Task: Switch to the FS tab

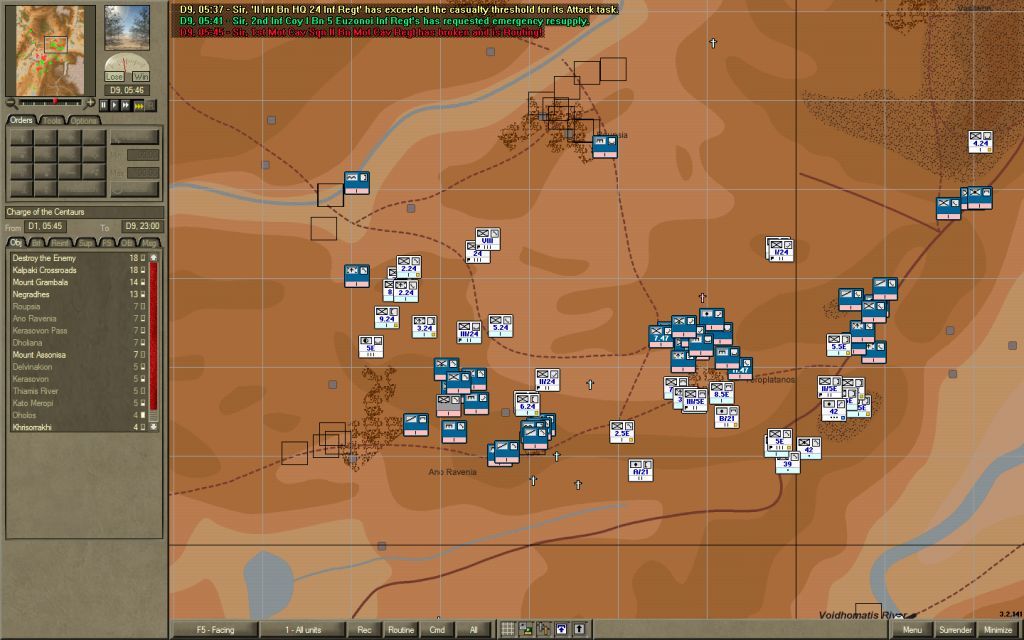Action: 107,242
